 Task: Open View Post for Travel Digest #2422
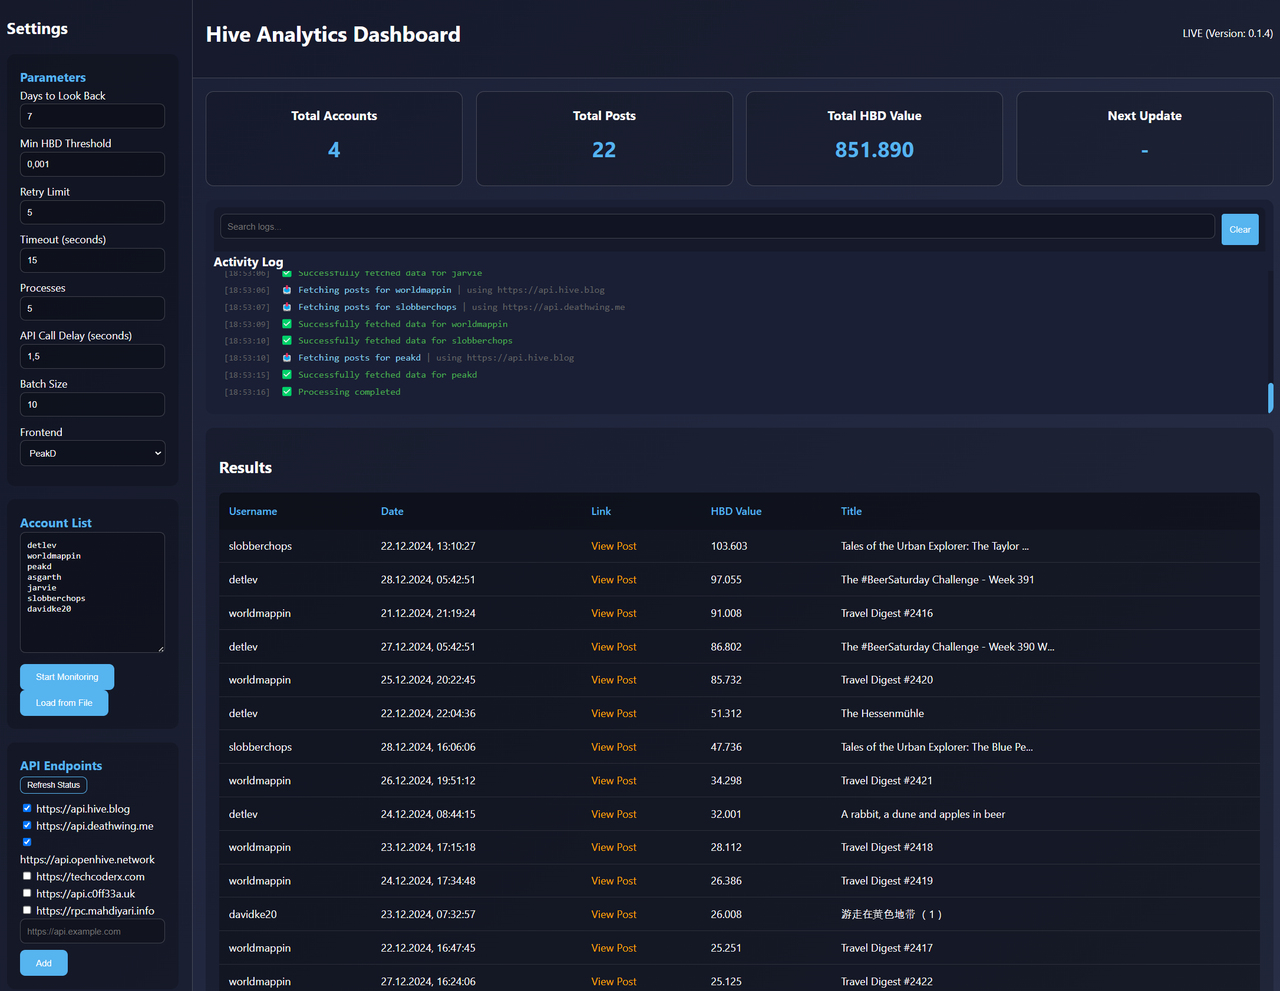point(613,981)
